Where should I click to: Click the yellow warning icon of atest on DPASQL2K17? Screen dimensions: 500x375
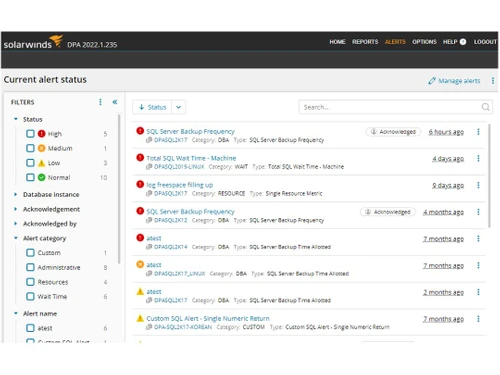(x=140, y=291)
